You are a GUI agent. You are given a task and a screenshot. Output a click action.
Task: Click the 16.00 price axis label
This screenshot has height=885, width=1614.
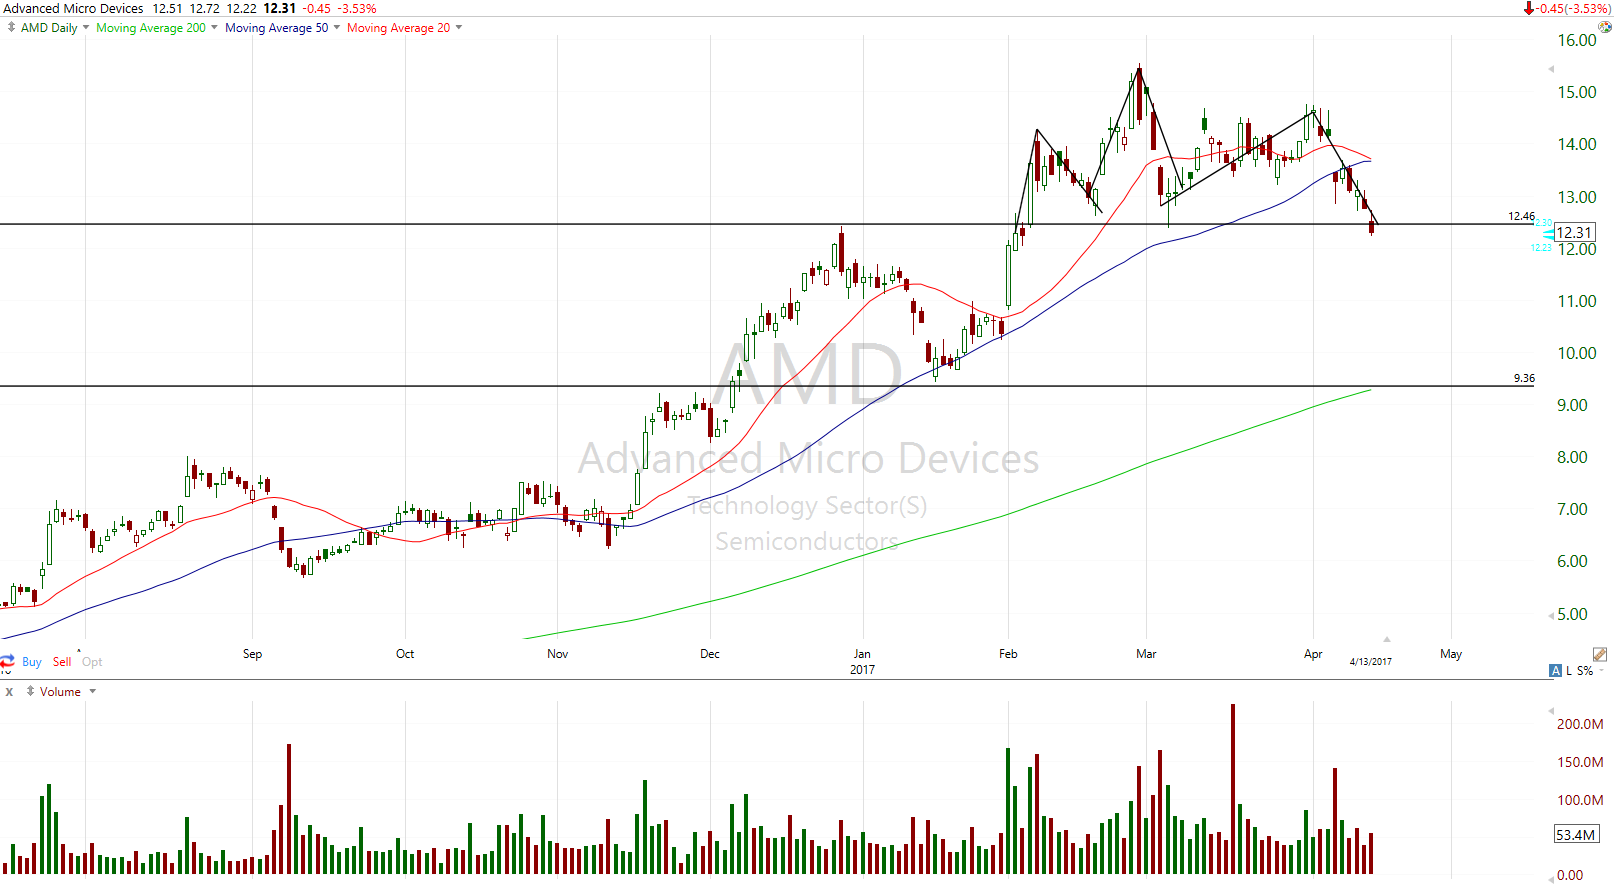point(1577,40)
